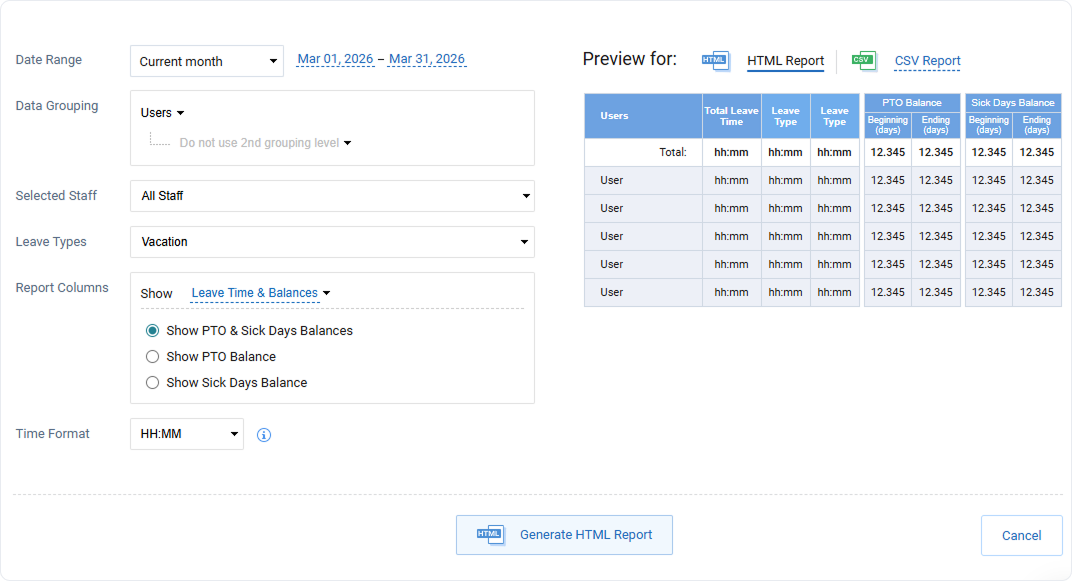Screen dimensions: 1072x581
Task: Open the Users data grouping dropdown
Action: 162,112
